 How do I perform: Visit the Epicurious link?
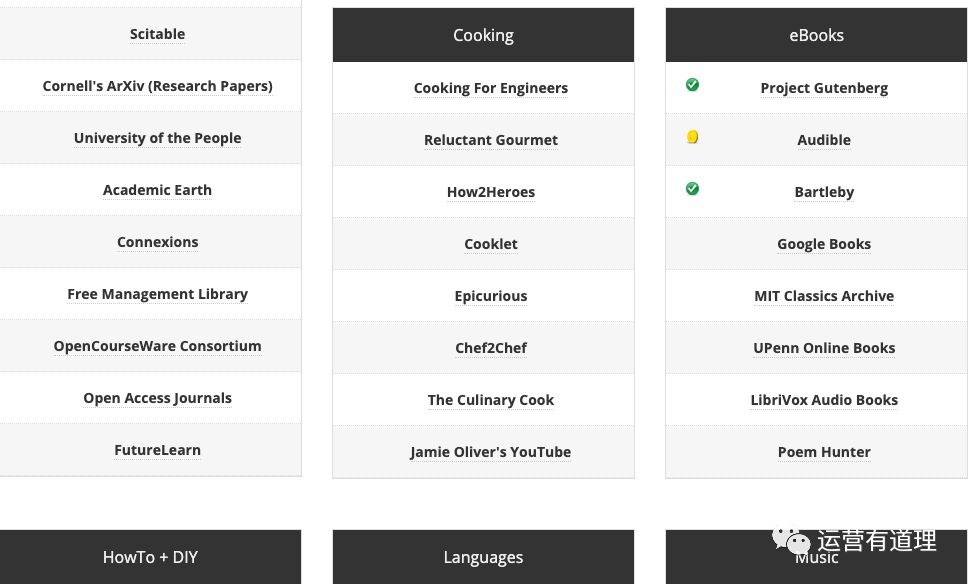pos(491,296)
